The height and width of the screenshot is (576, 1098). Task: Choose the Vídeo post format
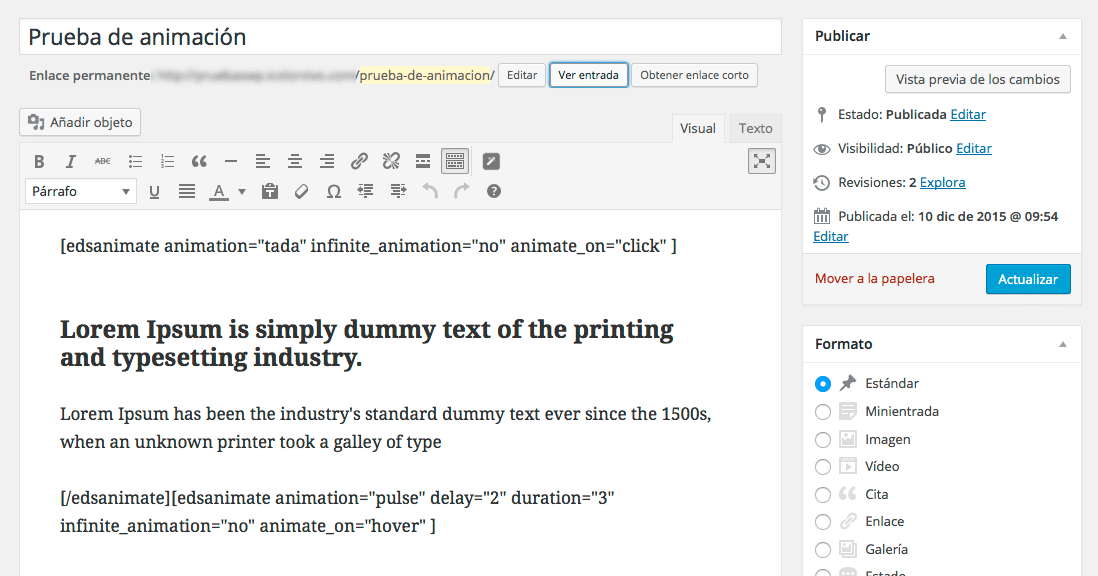822,466
